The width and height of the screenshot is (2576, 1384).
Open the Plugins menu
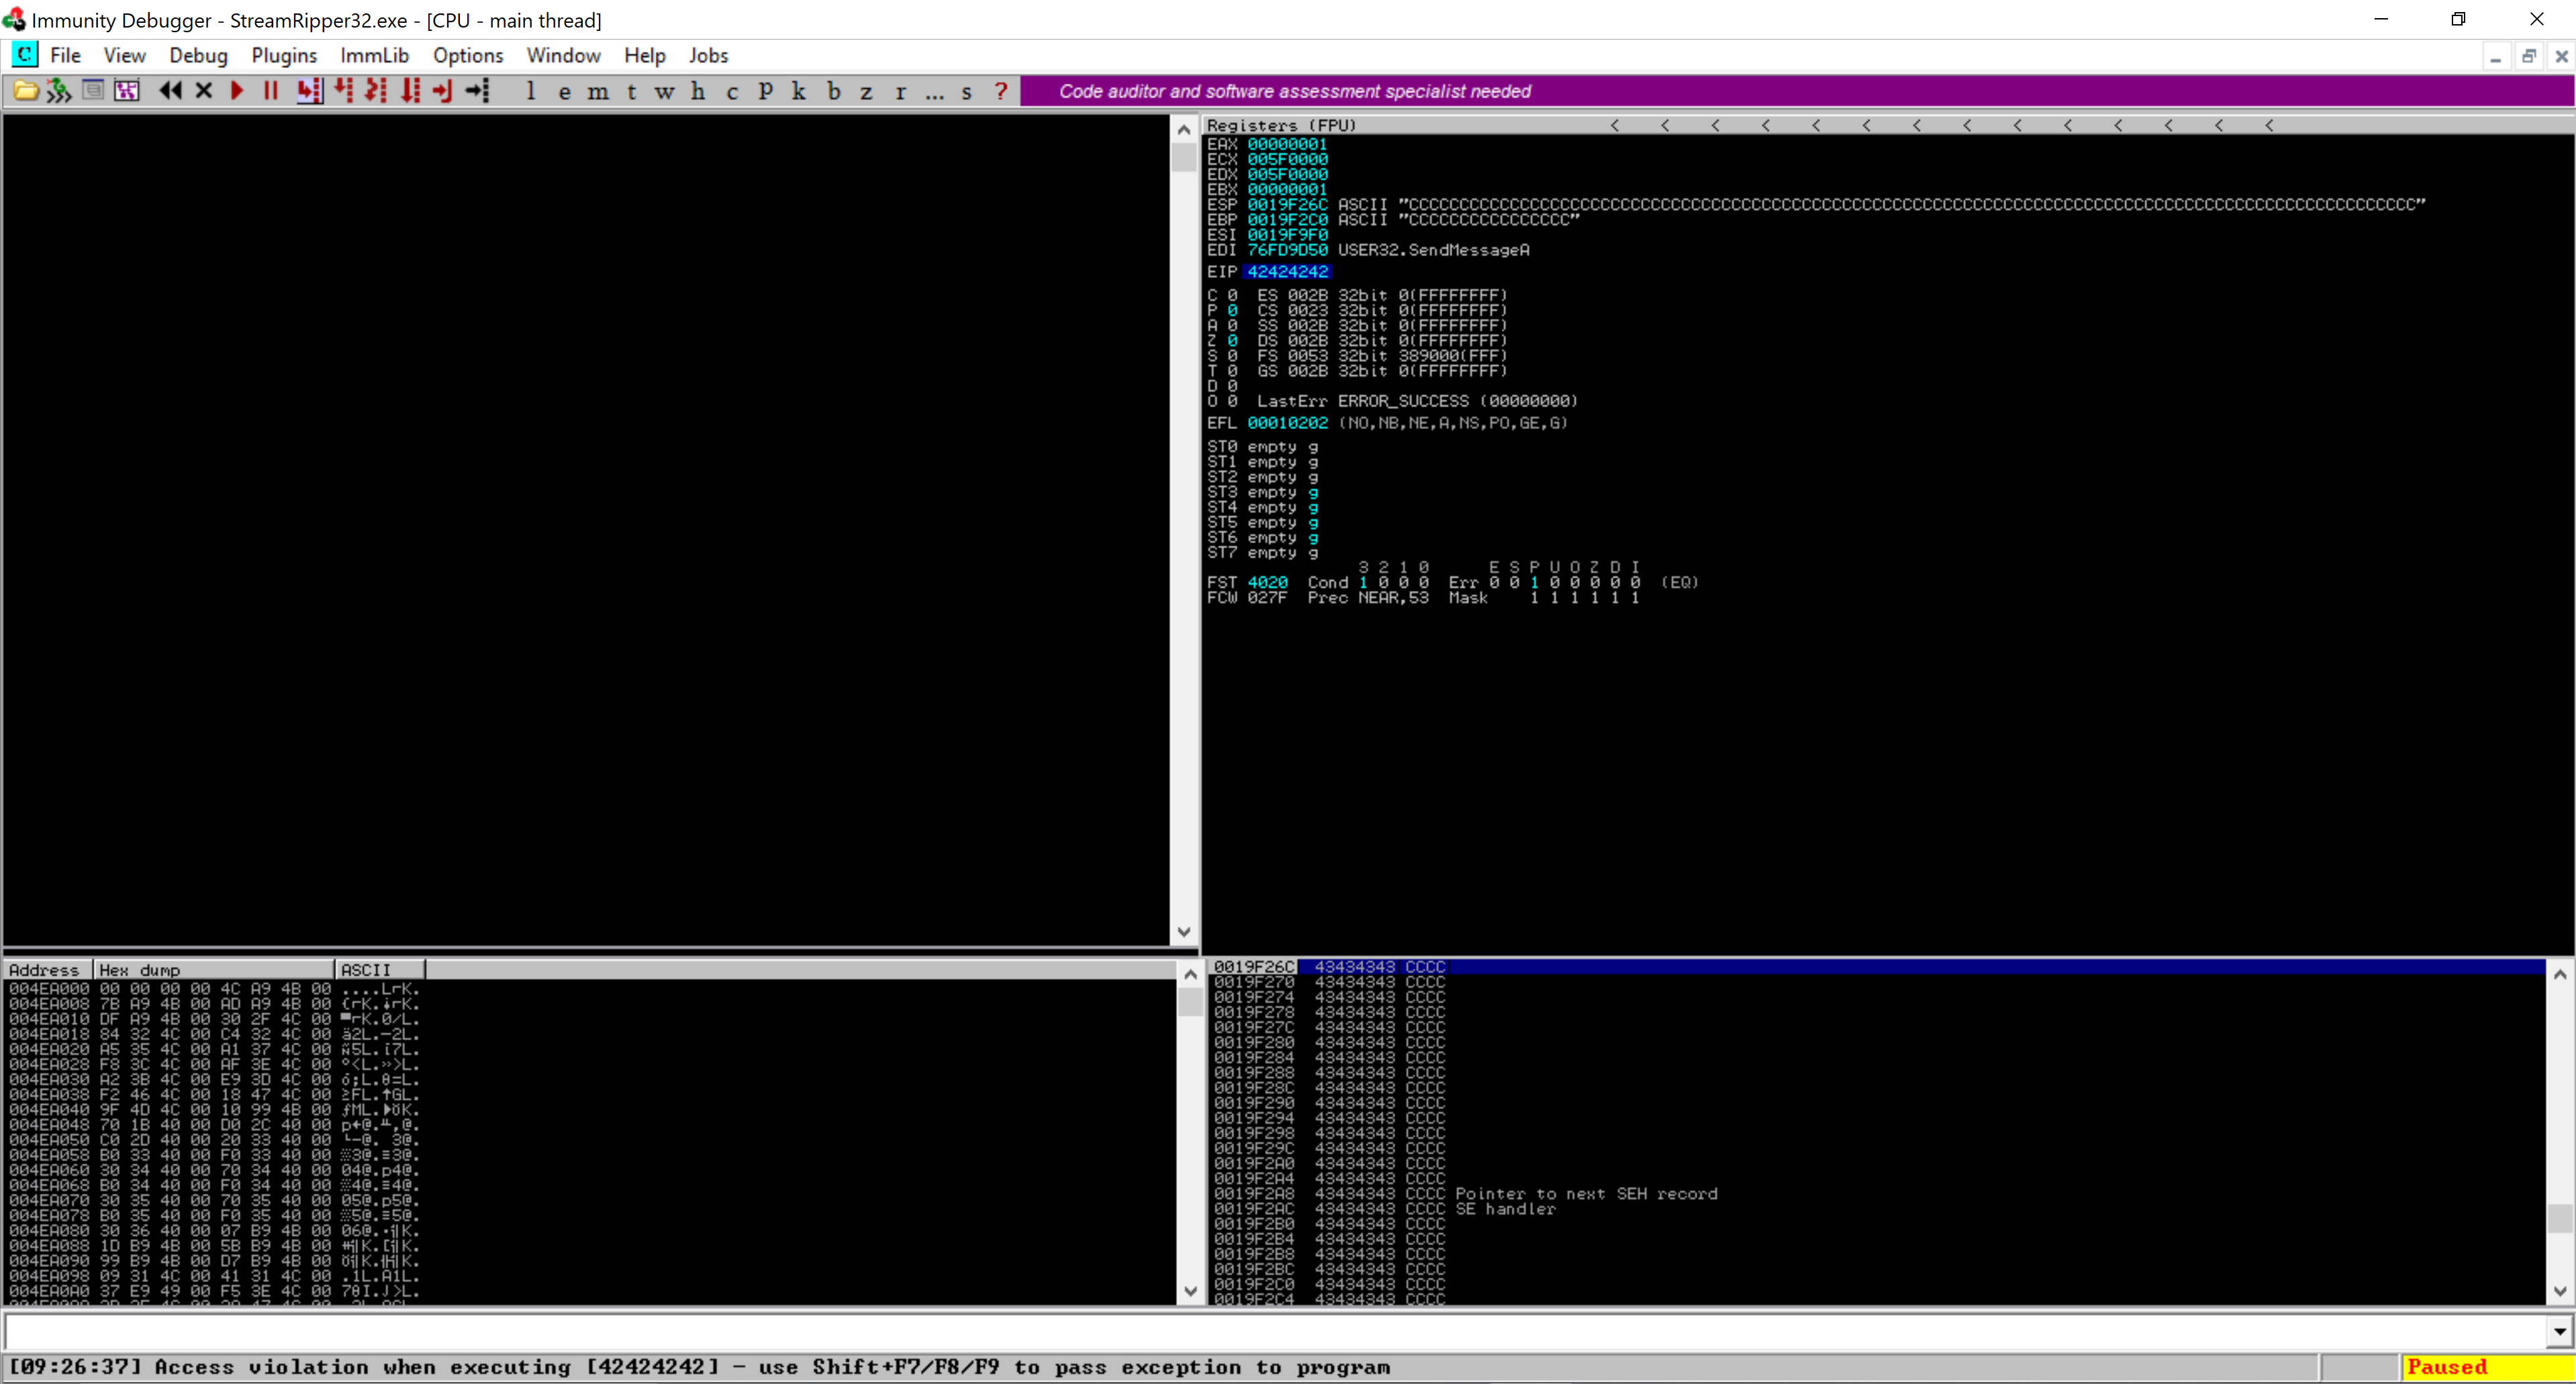(284, 55)
